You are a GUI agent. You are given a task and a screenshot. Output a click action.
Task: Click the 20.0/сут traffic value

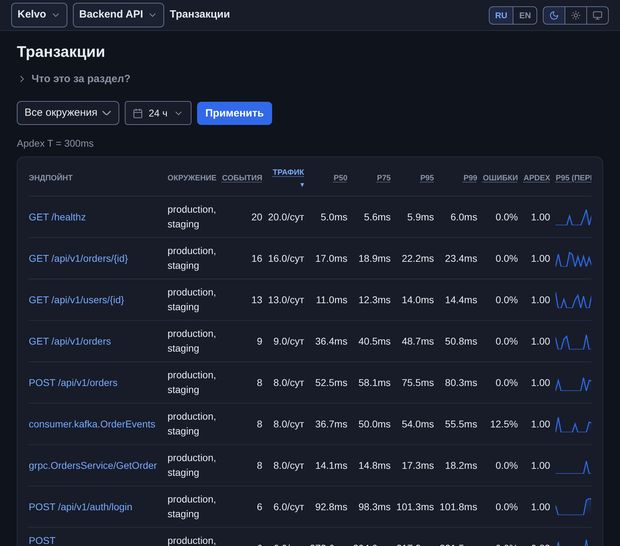pos(286,217)
